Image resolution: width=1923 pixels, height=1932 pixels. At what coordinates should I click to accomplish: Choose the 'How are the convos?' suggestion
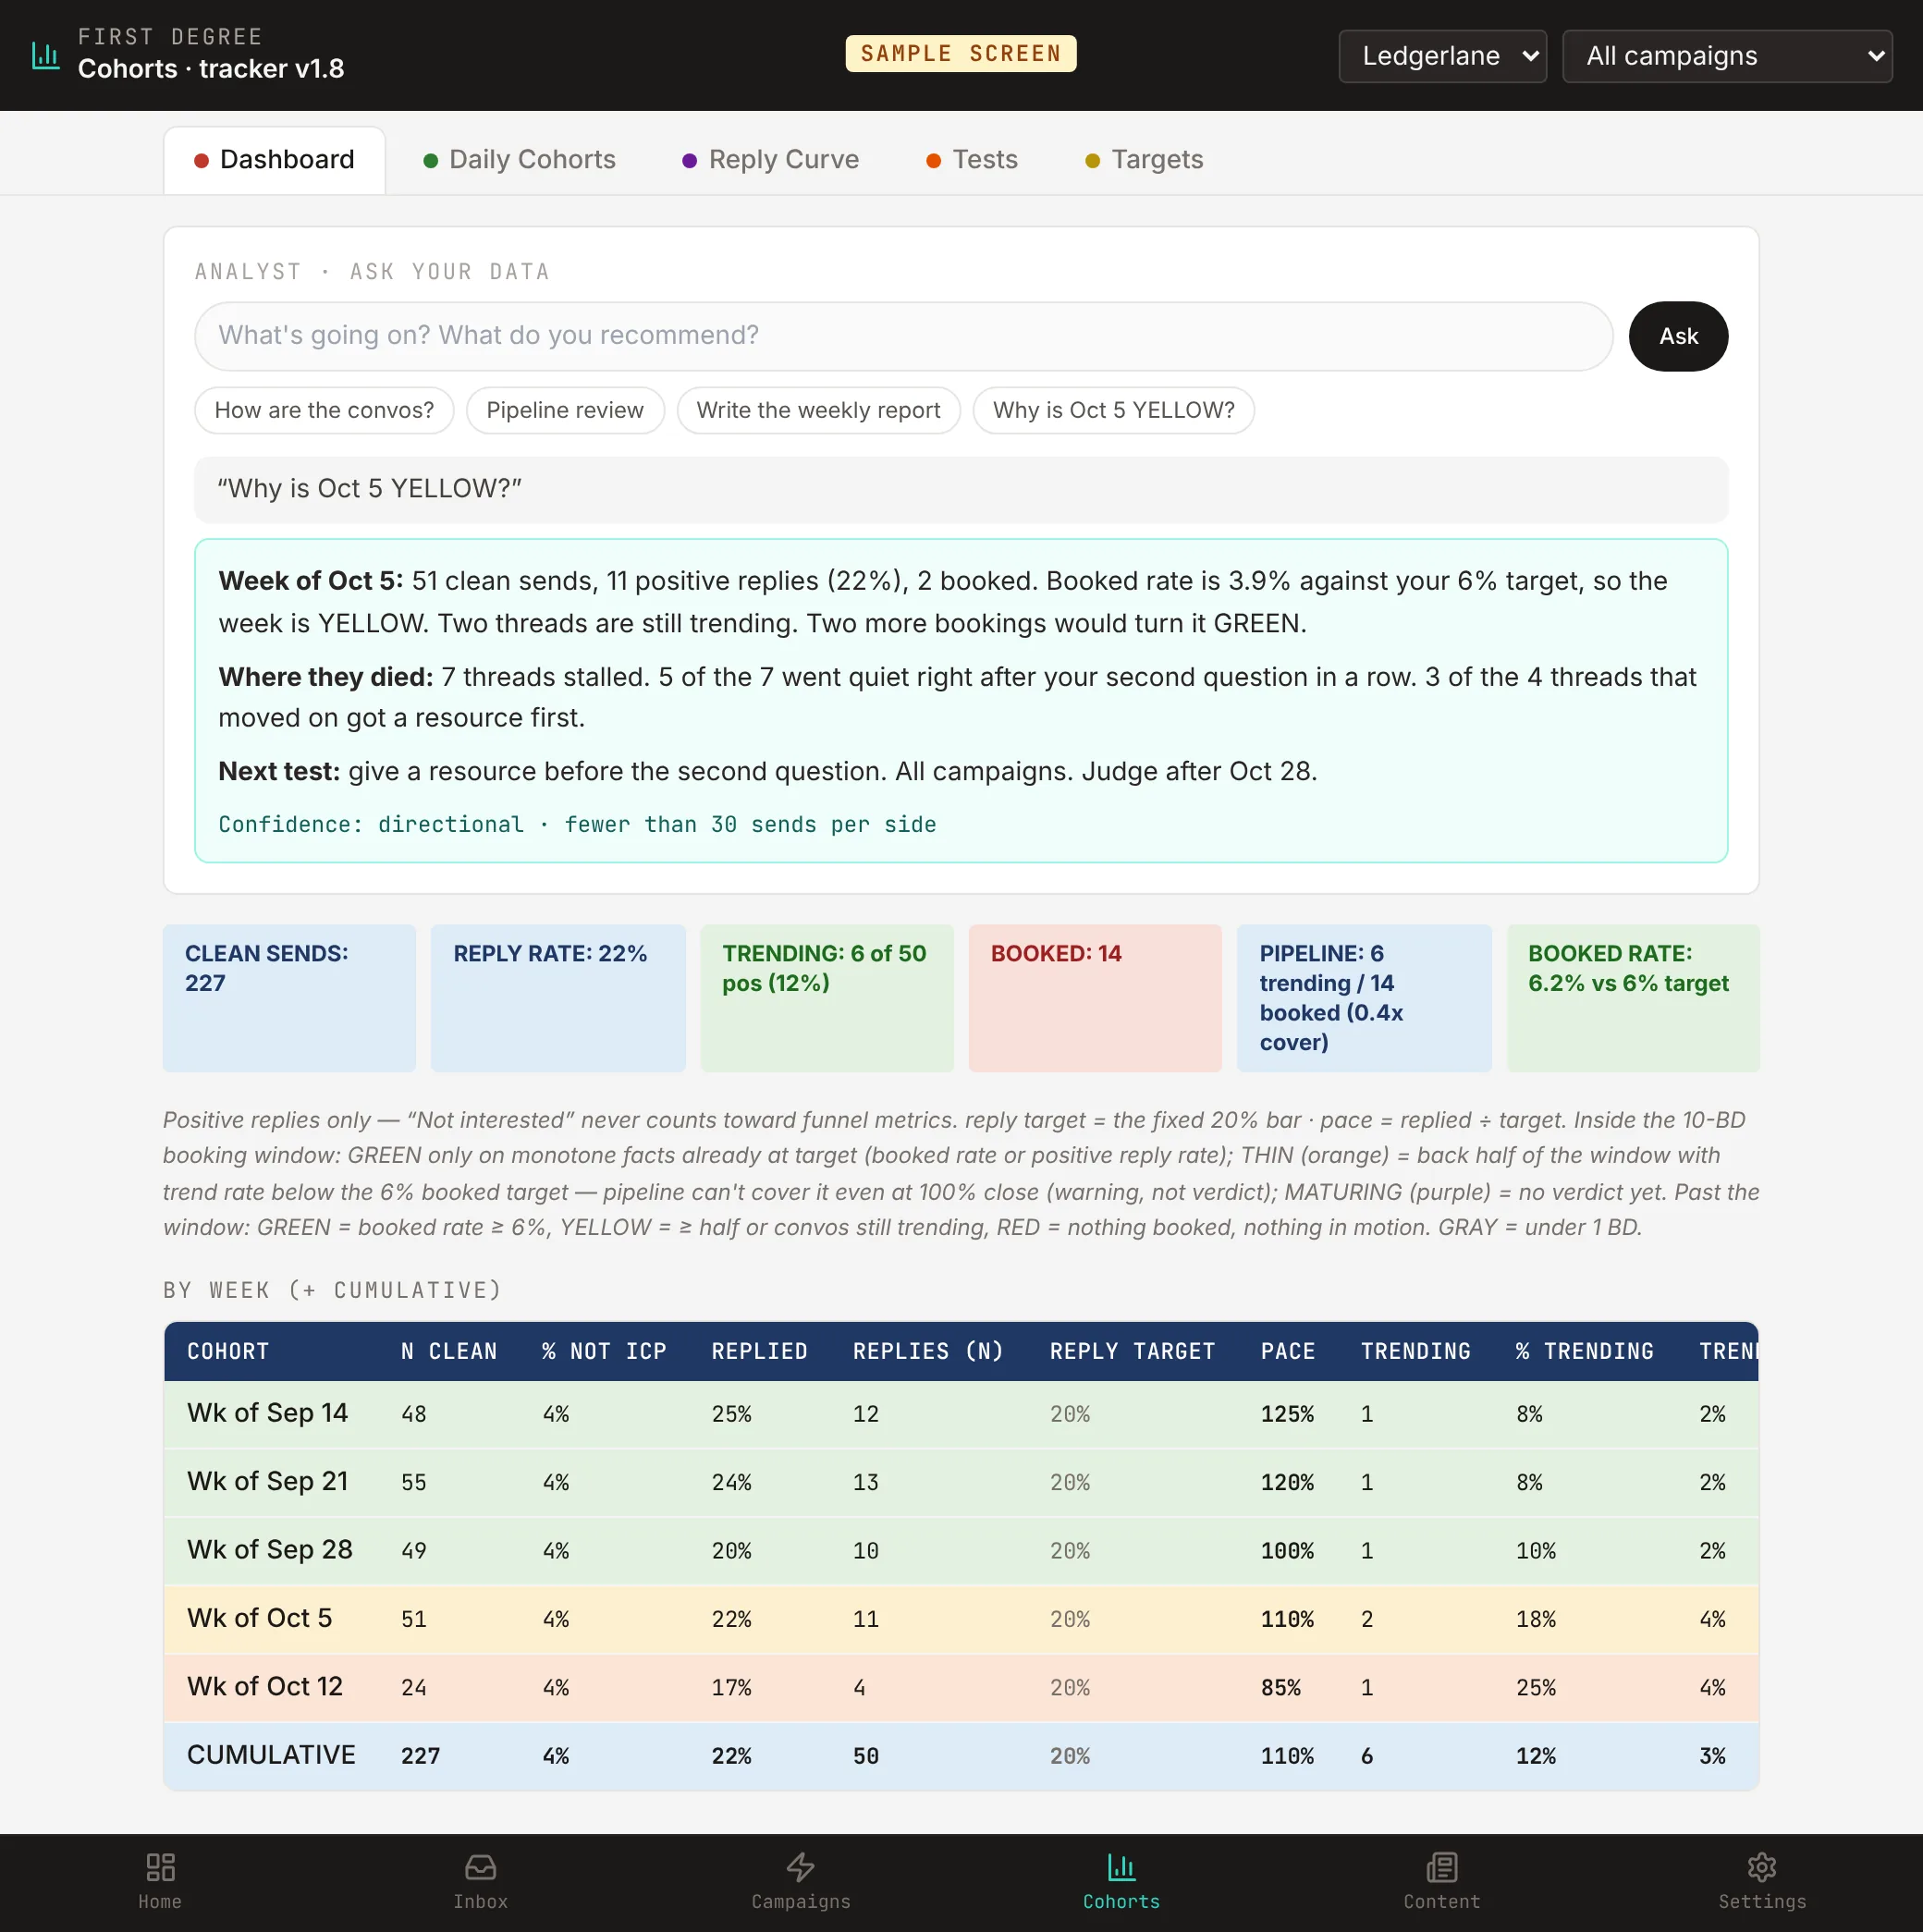point(324,410)
